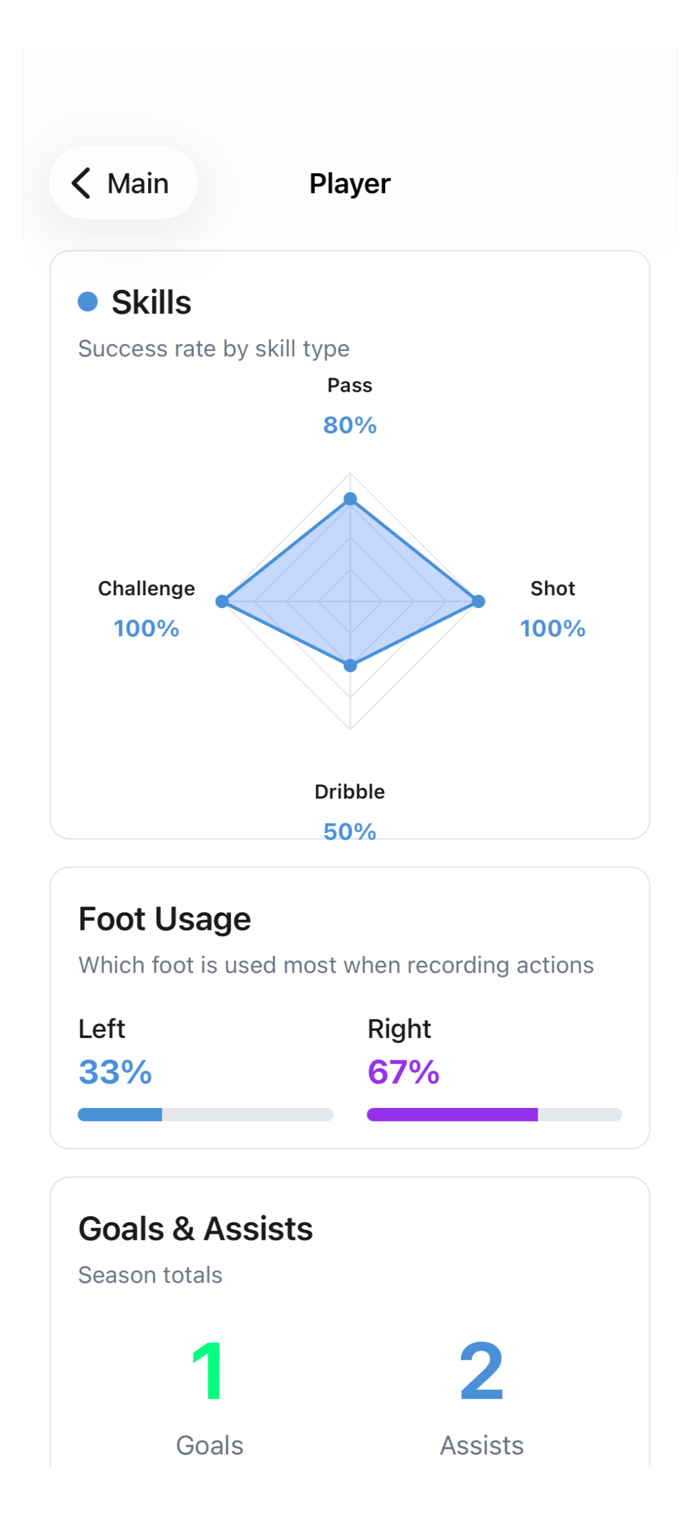Open the Goals & Assists card heading
The image size is (700, 1515).
tap(195, 1228)
